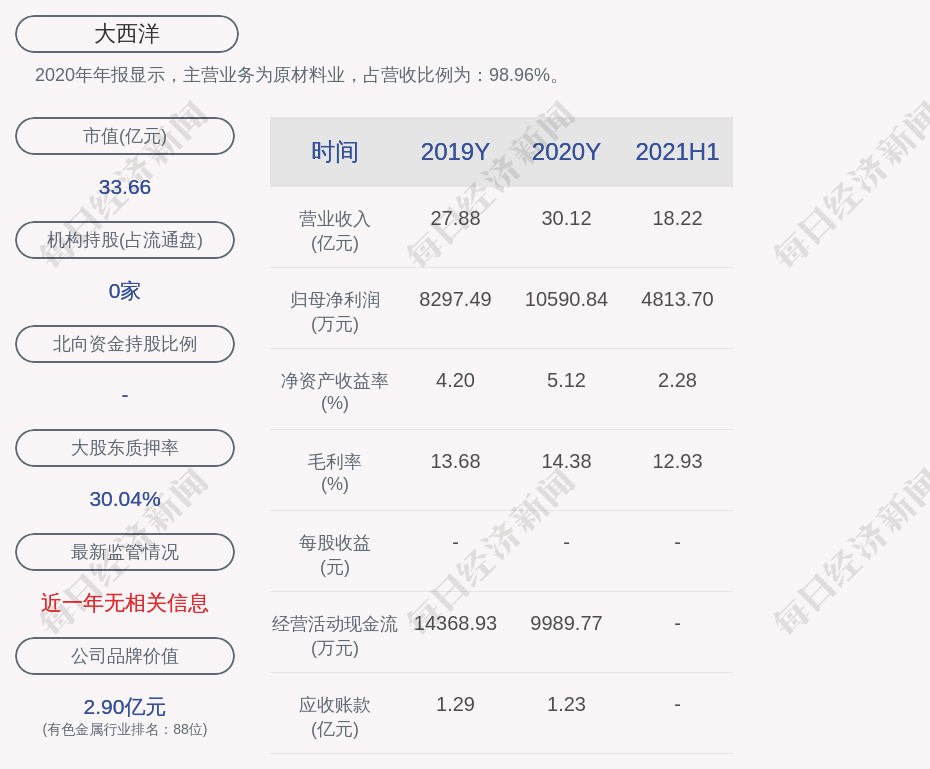Click the 毛利率 row label
The image size is (930, 769).
pos(335,473)
